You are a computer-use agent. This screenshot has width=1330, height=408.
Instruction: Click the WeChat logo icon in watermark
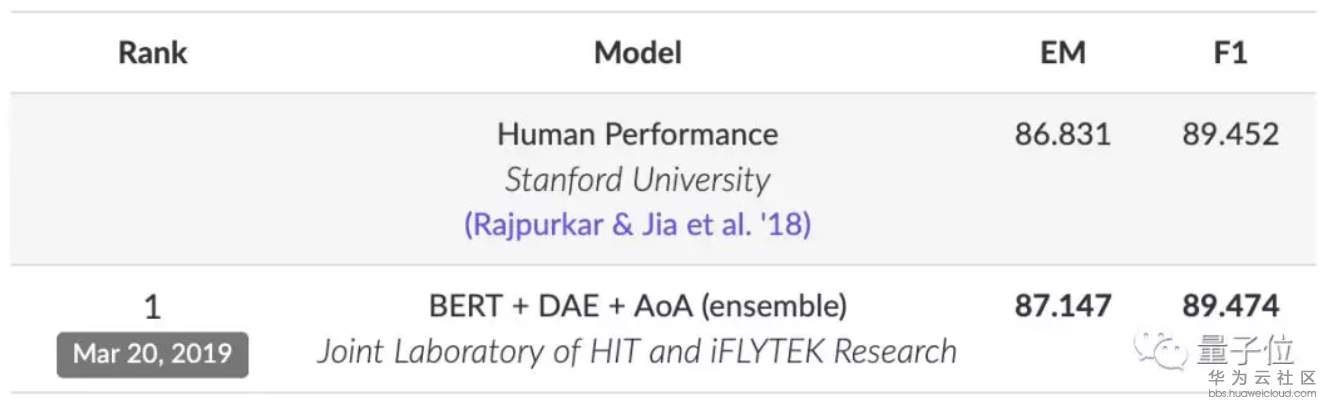1159,352
